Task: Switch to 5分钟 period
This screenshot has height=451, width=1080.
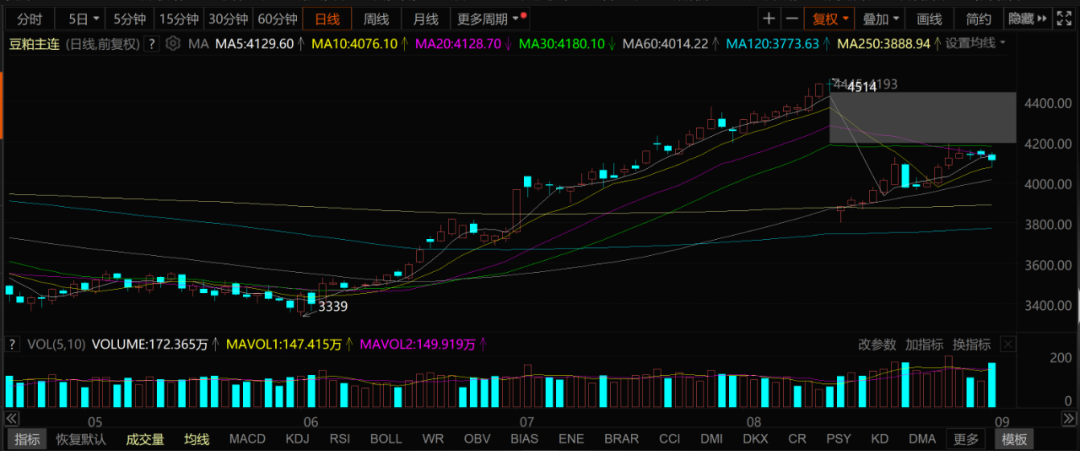Action: (129, 19)
